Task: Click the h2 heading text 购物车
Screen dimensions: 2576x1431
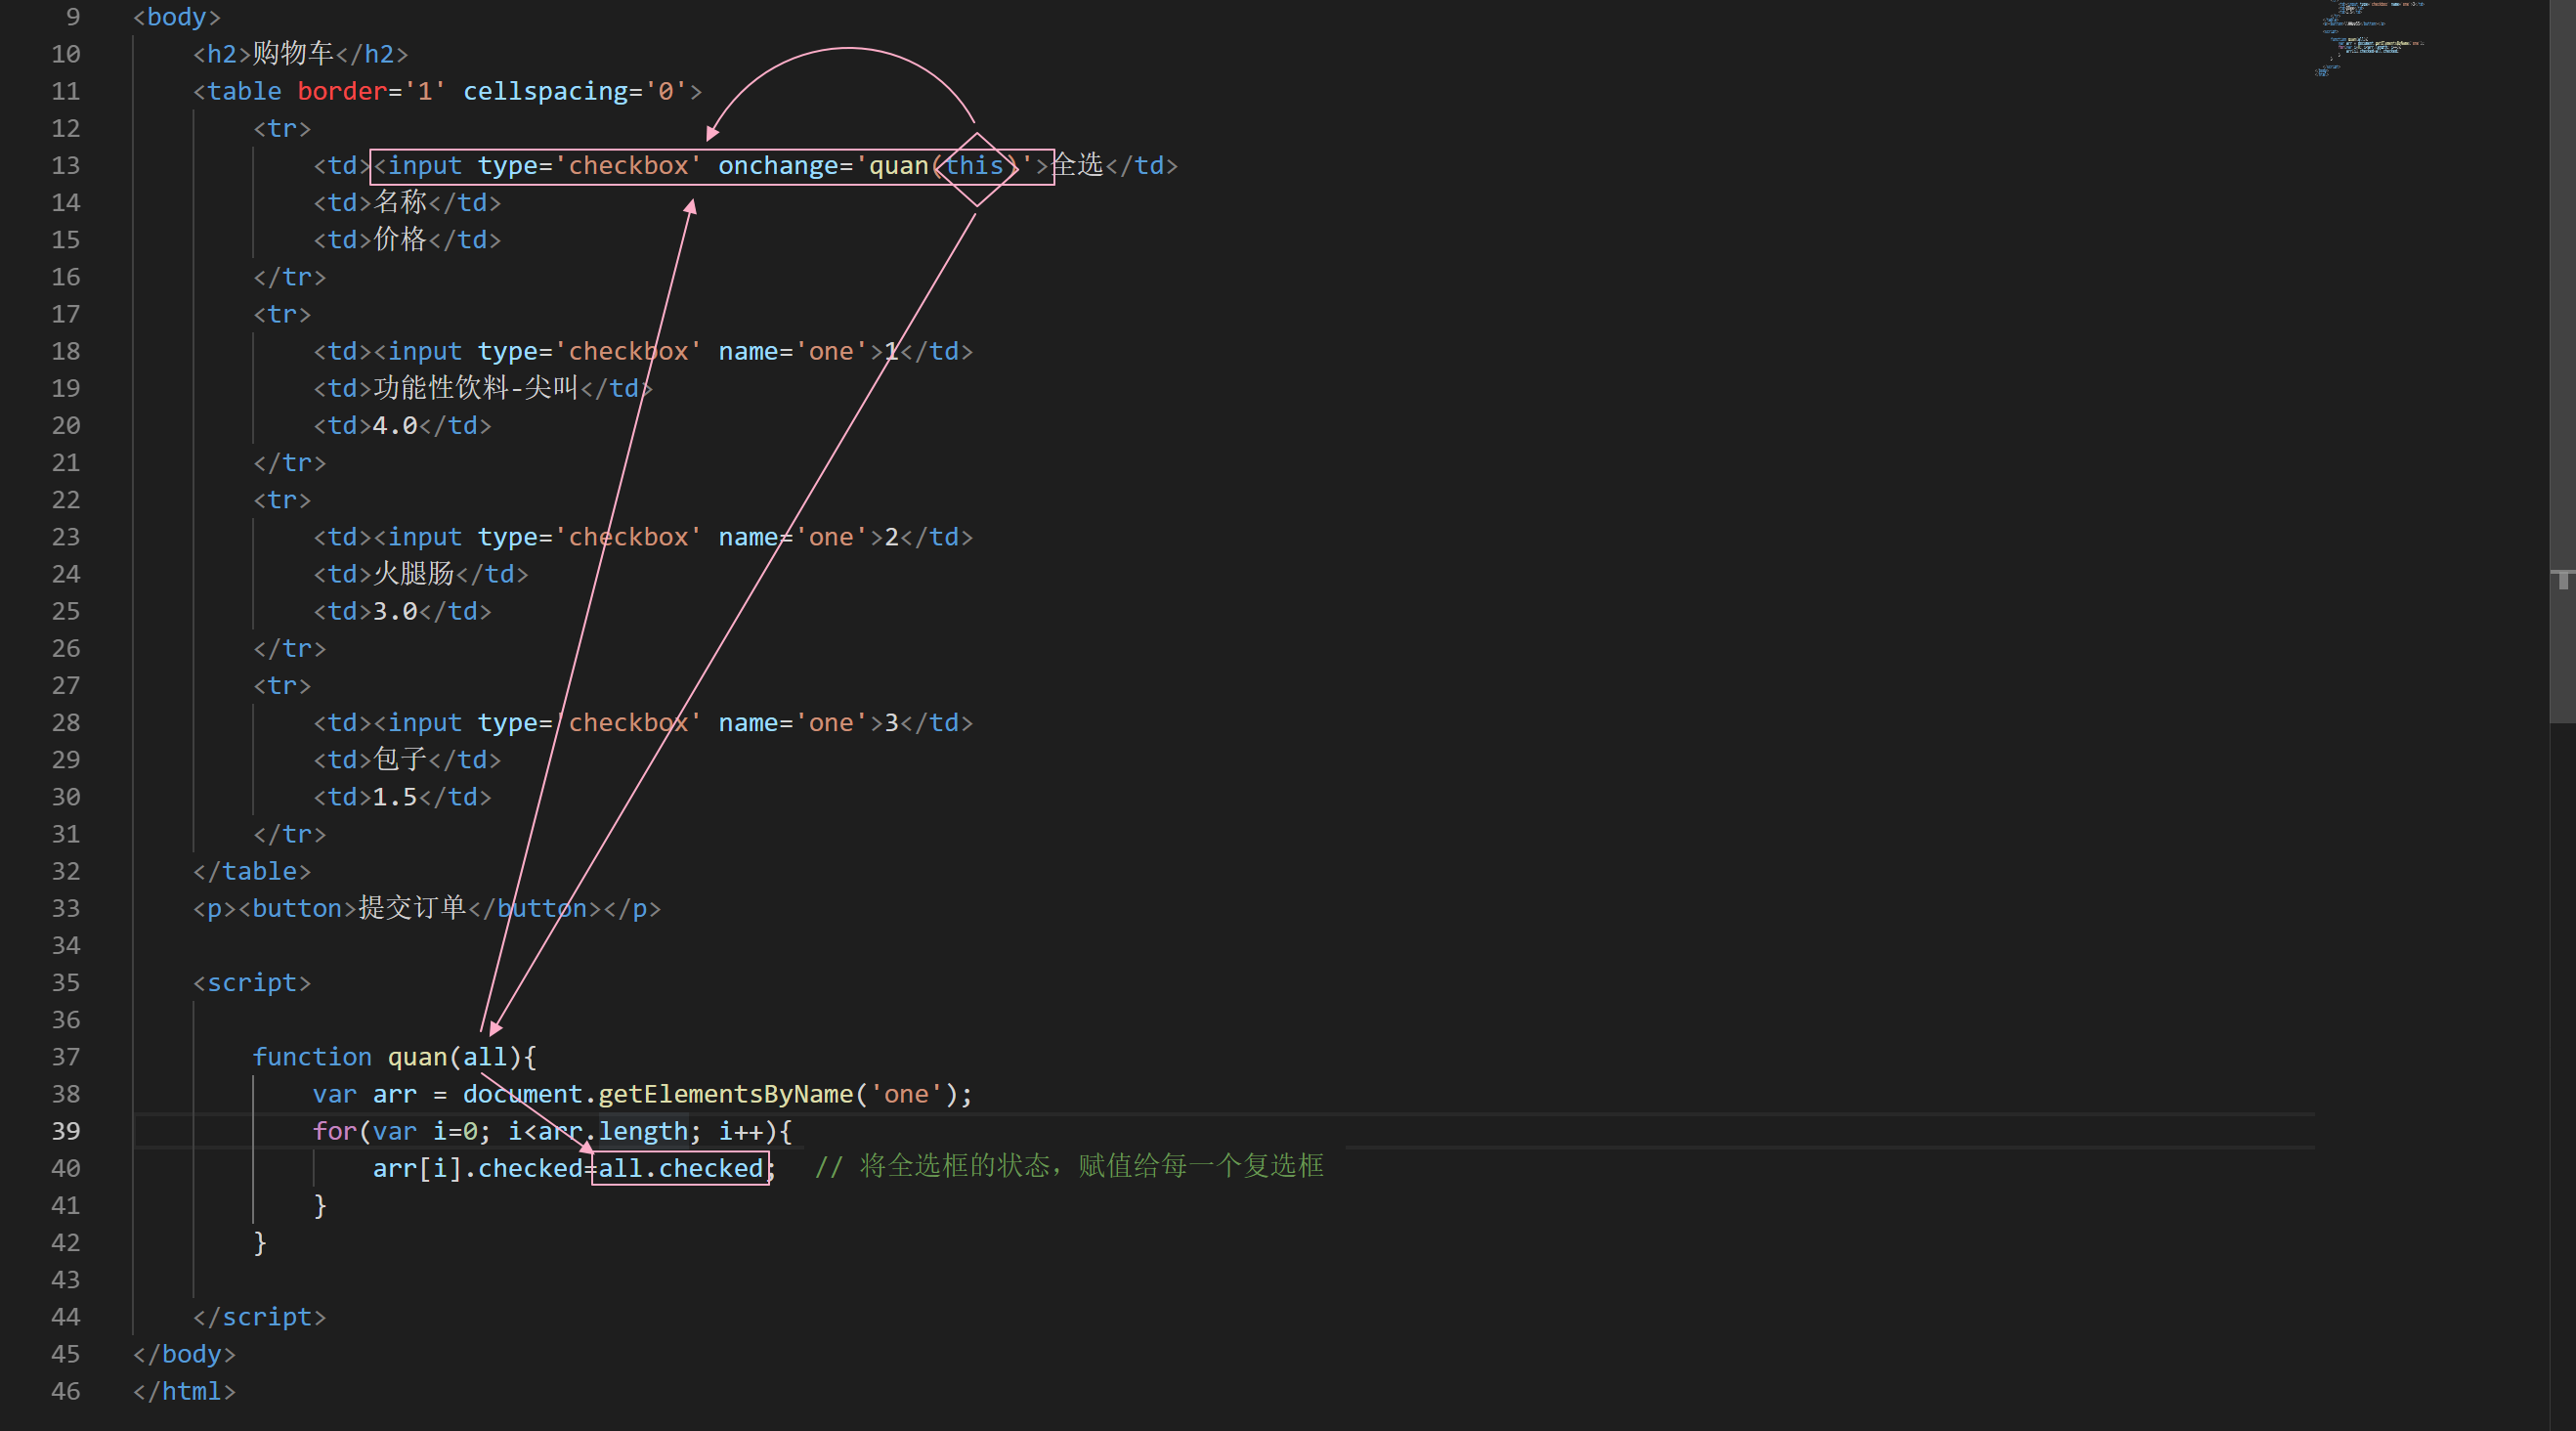Action: click(x=293, y=53)
